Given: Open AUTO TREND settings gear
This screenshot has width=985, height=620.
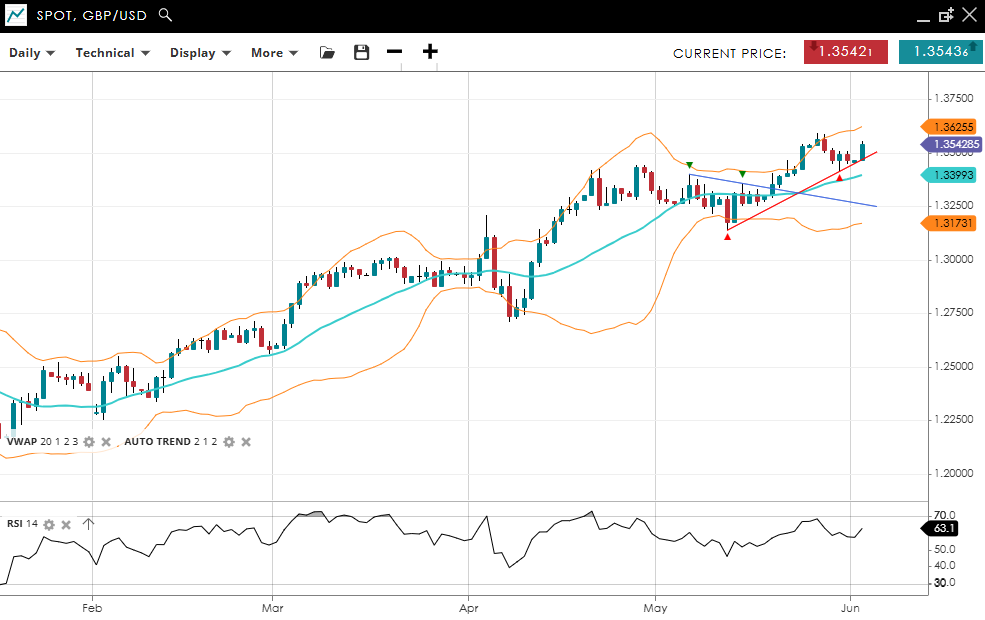Looking at the screenshot, I should [x=229, y=442].
